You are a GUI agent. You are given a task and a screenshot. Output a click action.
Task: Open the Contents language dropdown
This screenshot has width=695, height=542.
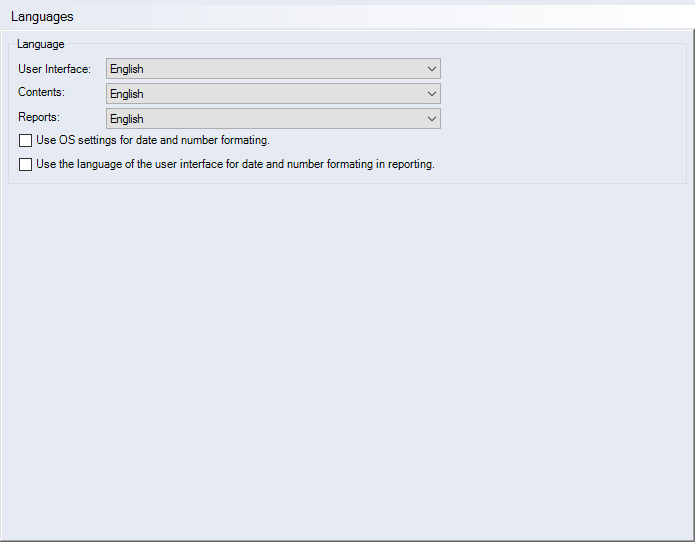[272, 94]
